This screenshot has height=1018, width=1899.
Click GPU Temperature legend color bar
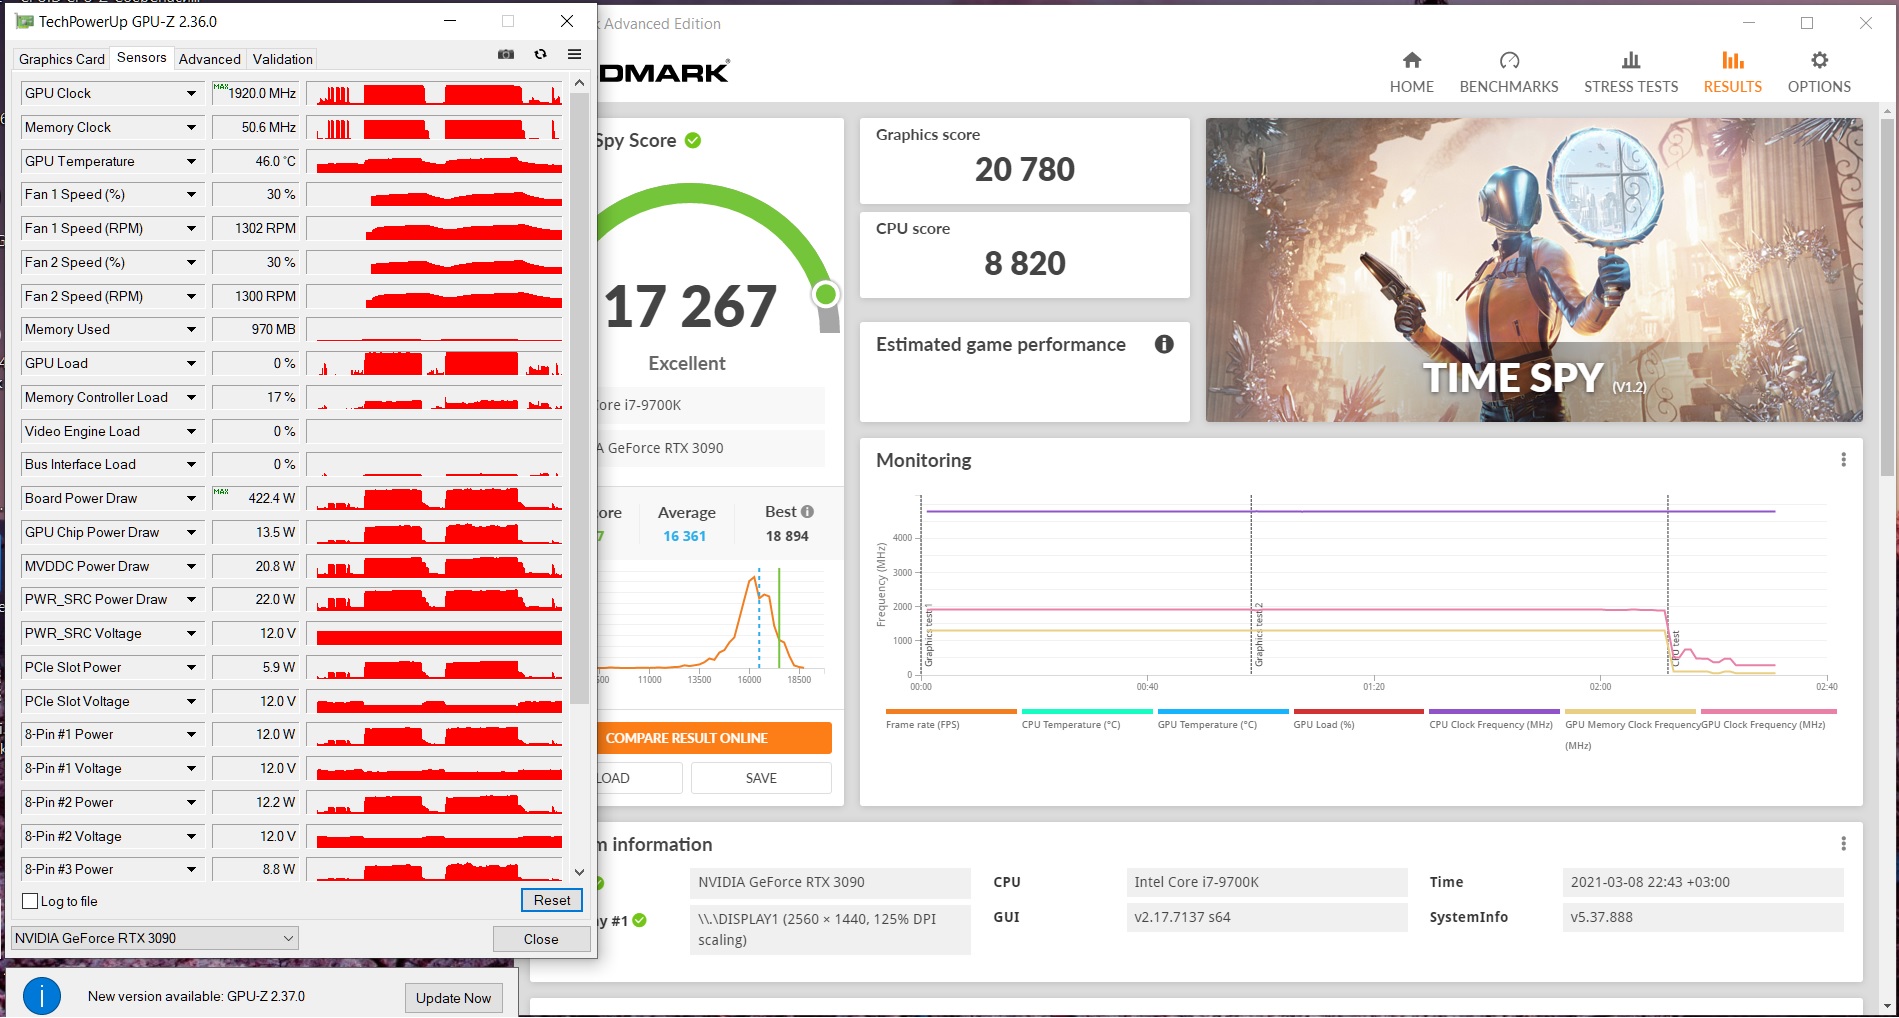1223,712
